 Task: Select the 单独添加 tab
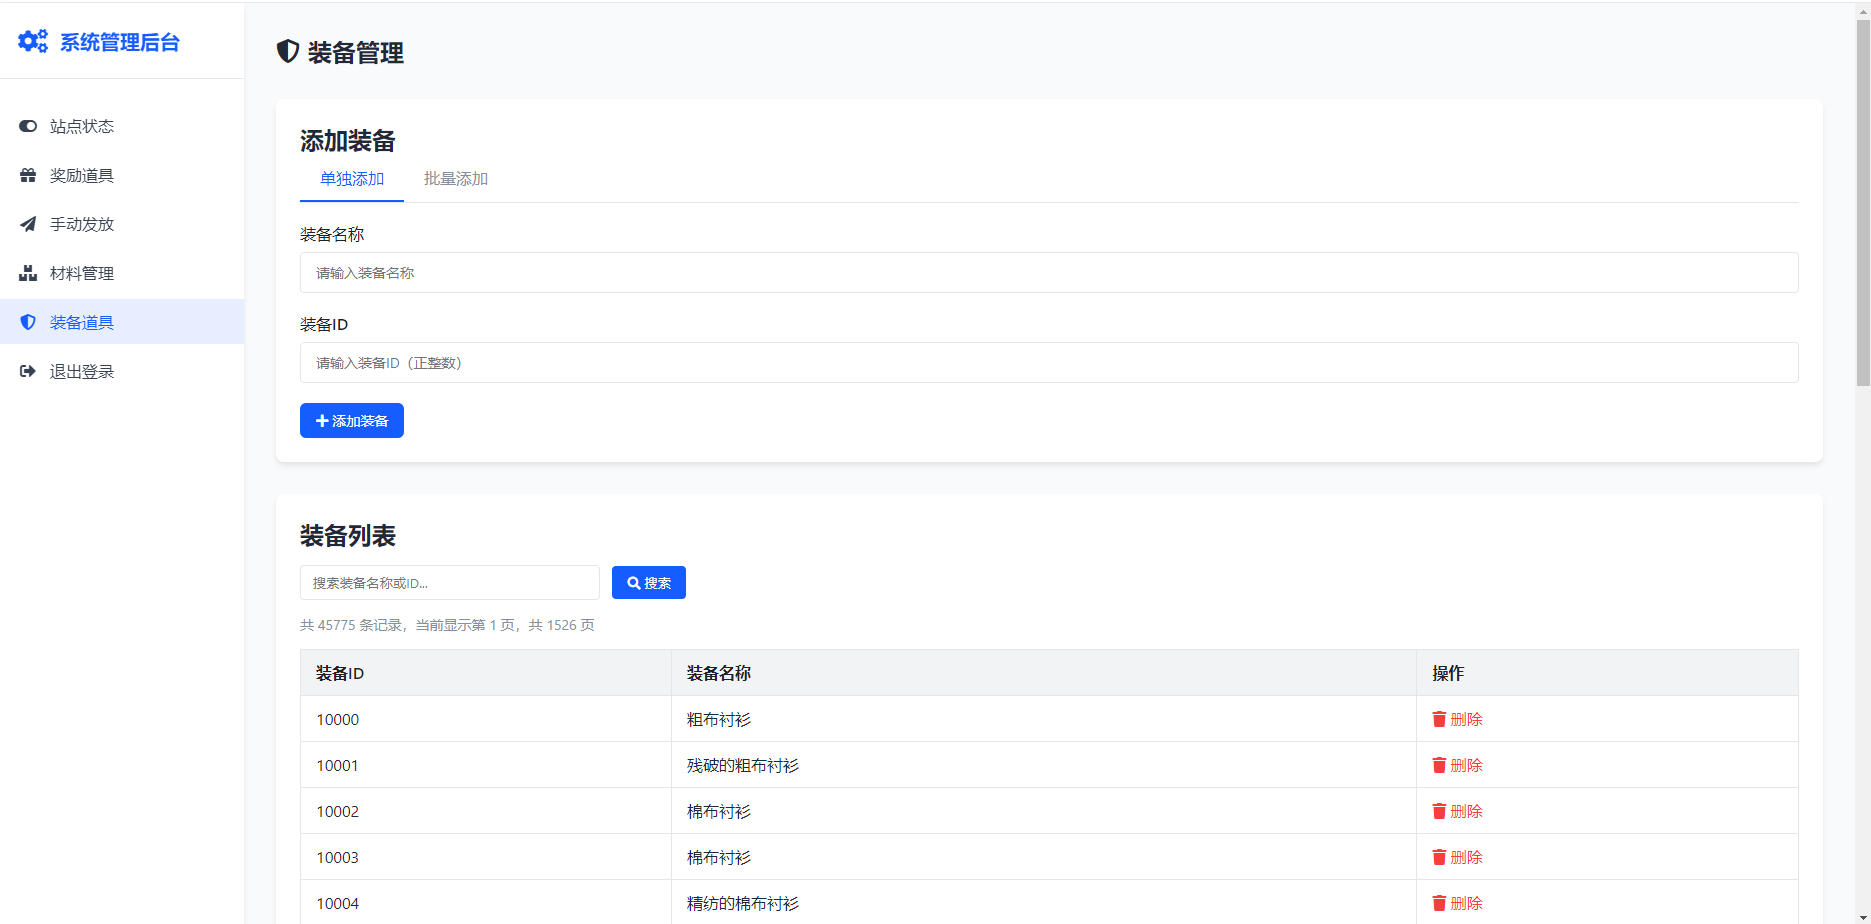tap(351, 179)
